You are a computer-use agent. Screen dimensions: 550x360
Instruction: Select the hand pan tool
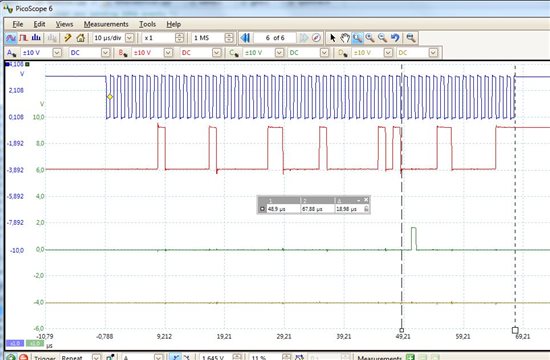point(345,38)
